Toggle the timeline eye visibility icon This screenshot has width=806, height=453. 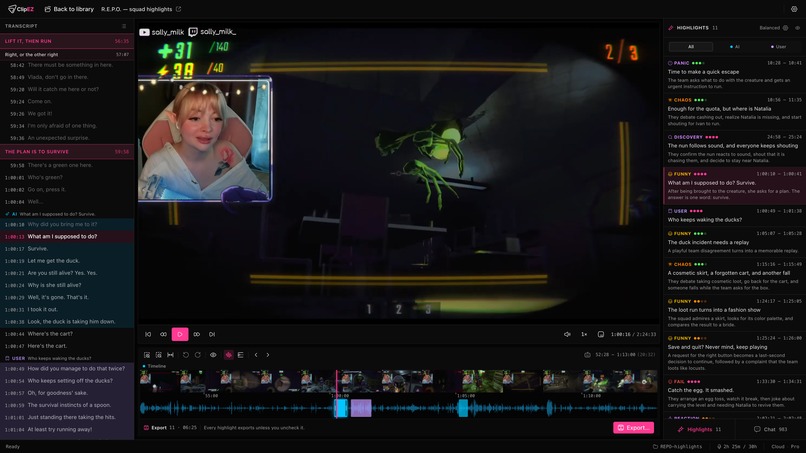[x=213, y=355]
